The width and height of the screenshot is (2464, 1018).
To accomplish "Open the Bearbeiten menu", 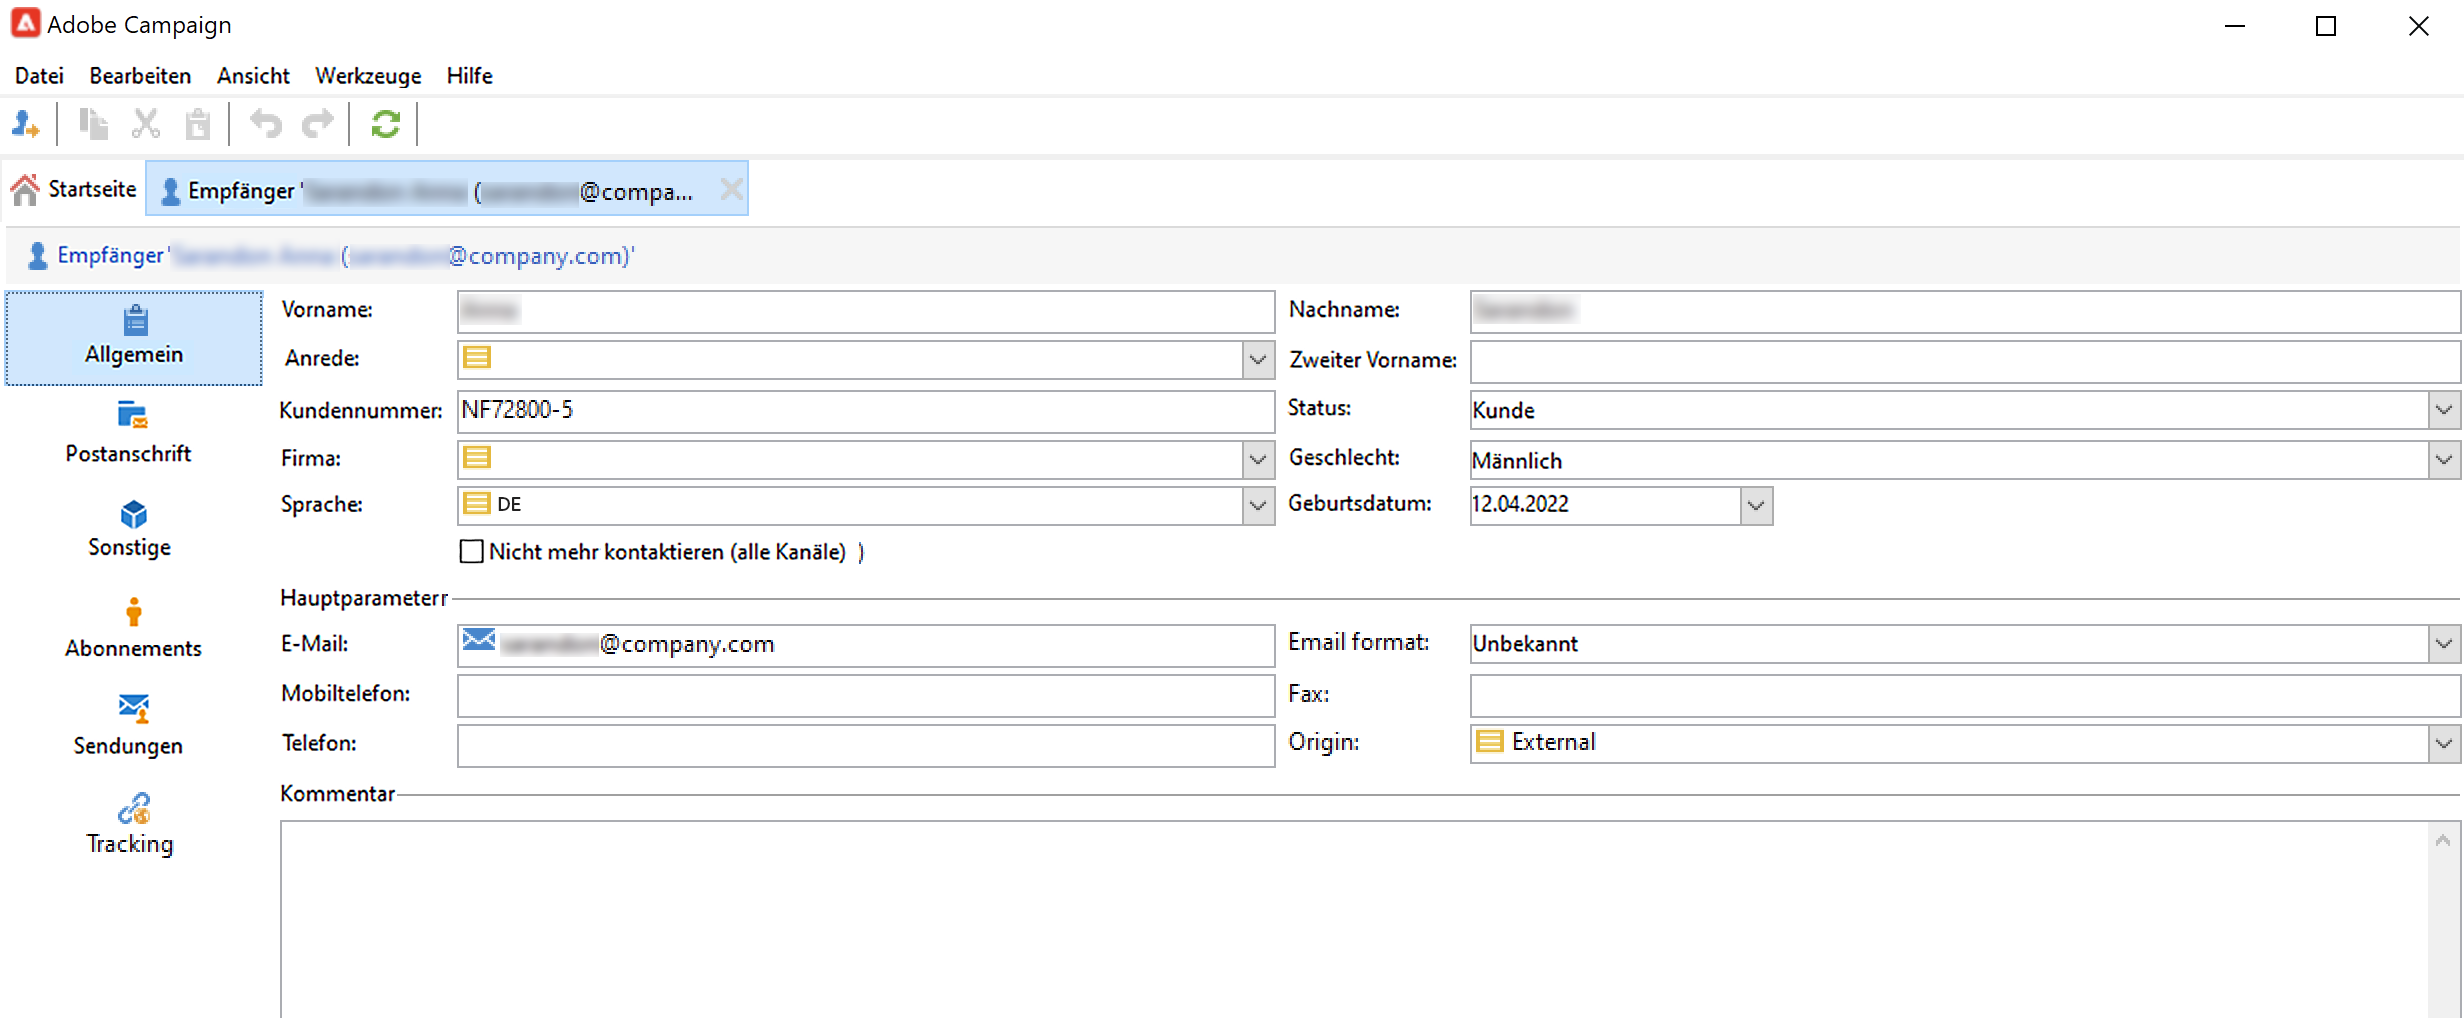I will 140,76.
